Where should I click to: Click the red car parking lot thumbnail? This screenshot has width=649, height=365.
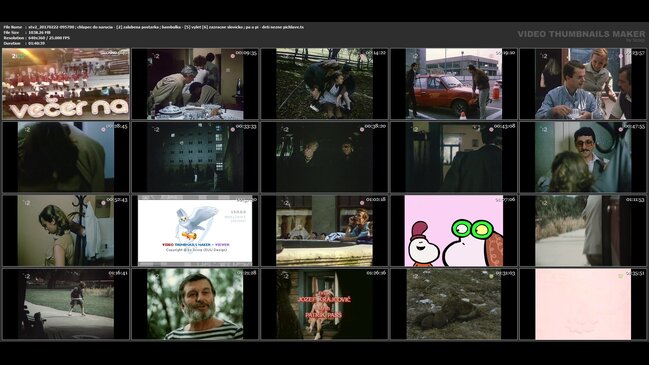point(454,84)
